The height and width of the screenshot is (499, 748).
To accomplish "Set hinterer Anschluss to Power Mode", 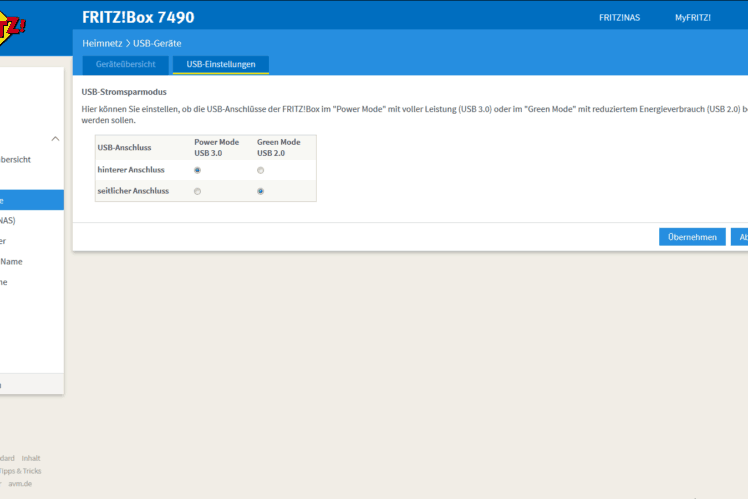I will [x=197, y=170].
